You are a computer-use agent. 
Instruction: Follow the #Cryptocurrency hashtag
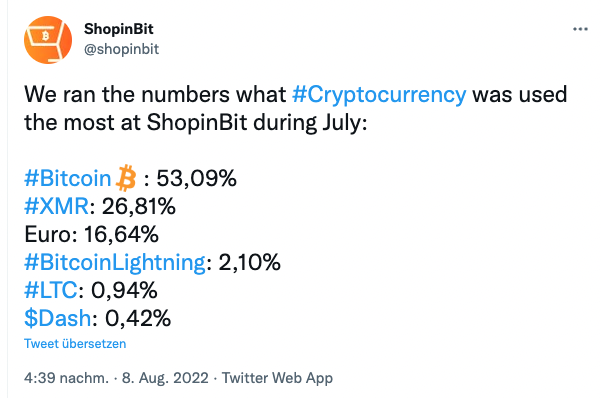[379, 95]
